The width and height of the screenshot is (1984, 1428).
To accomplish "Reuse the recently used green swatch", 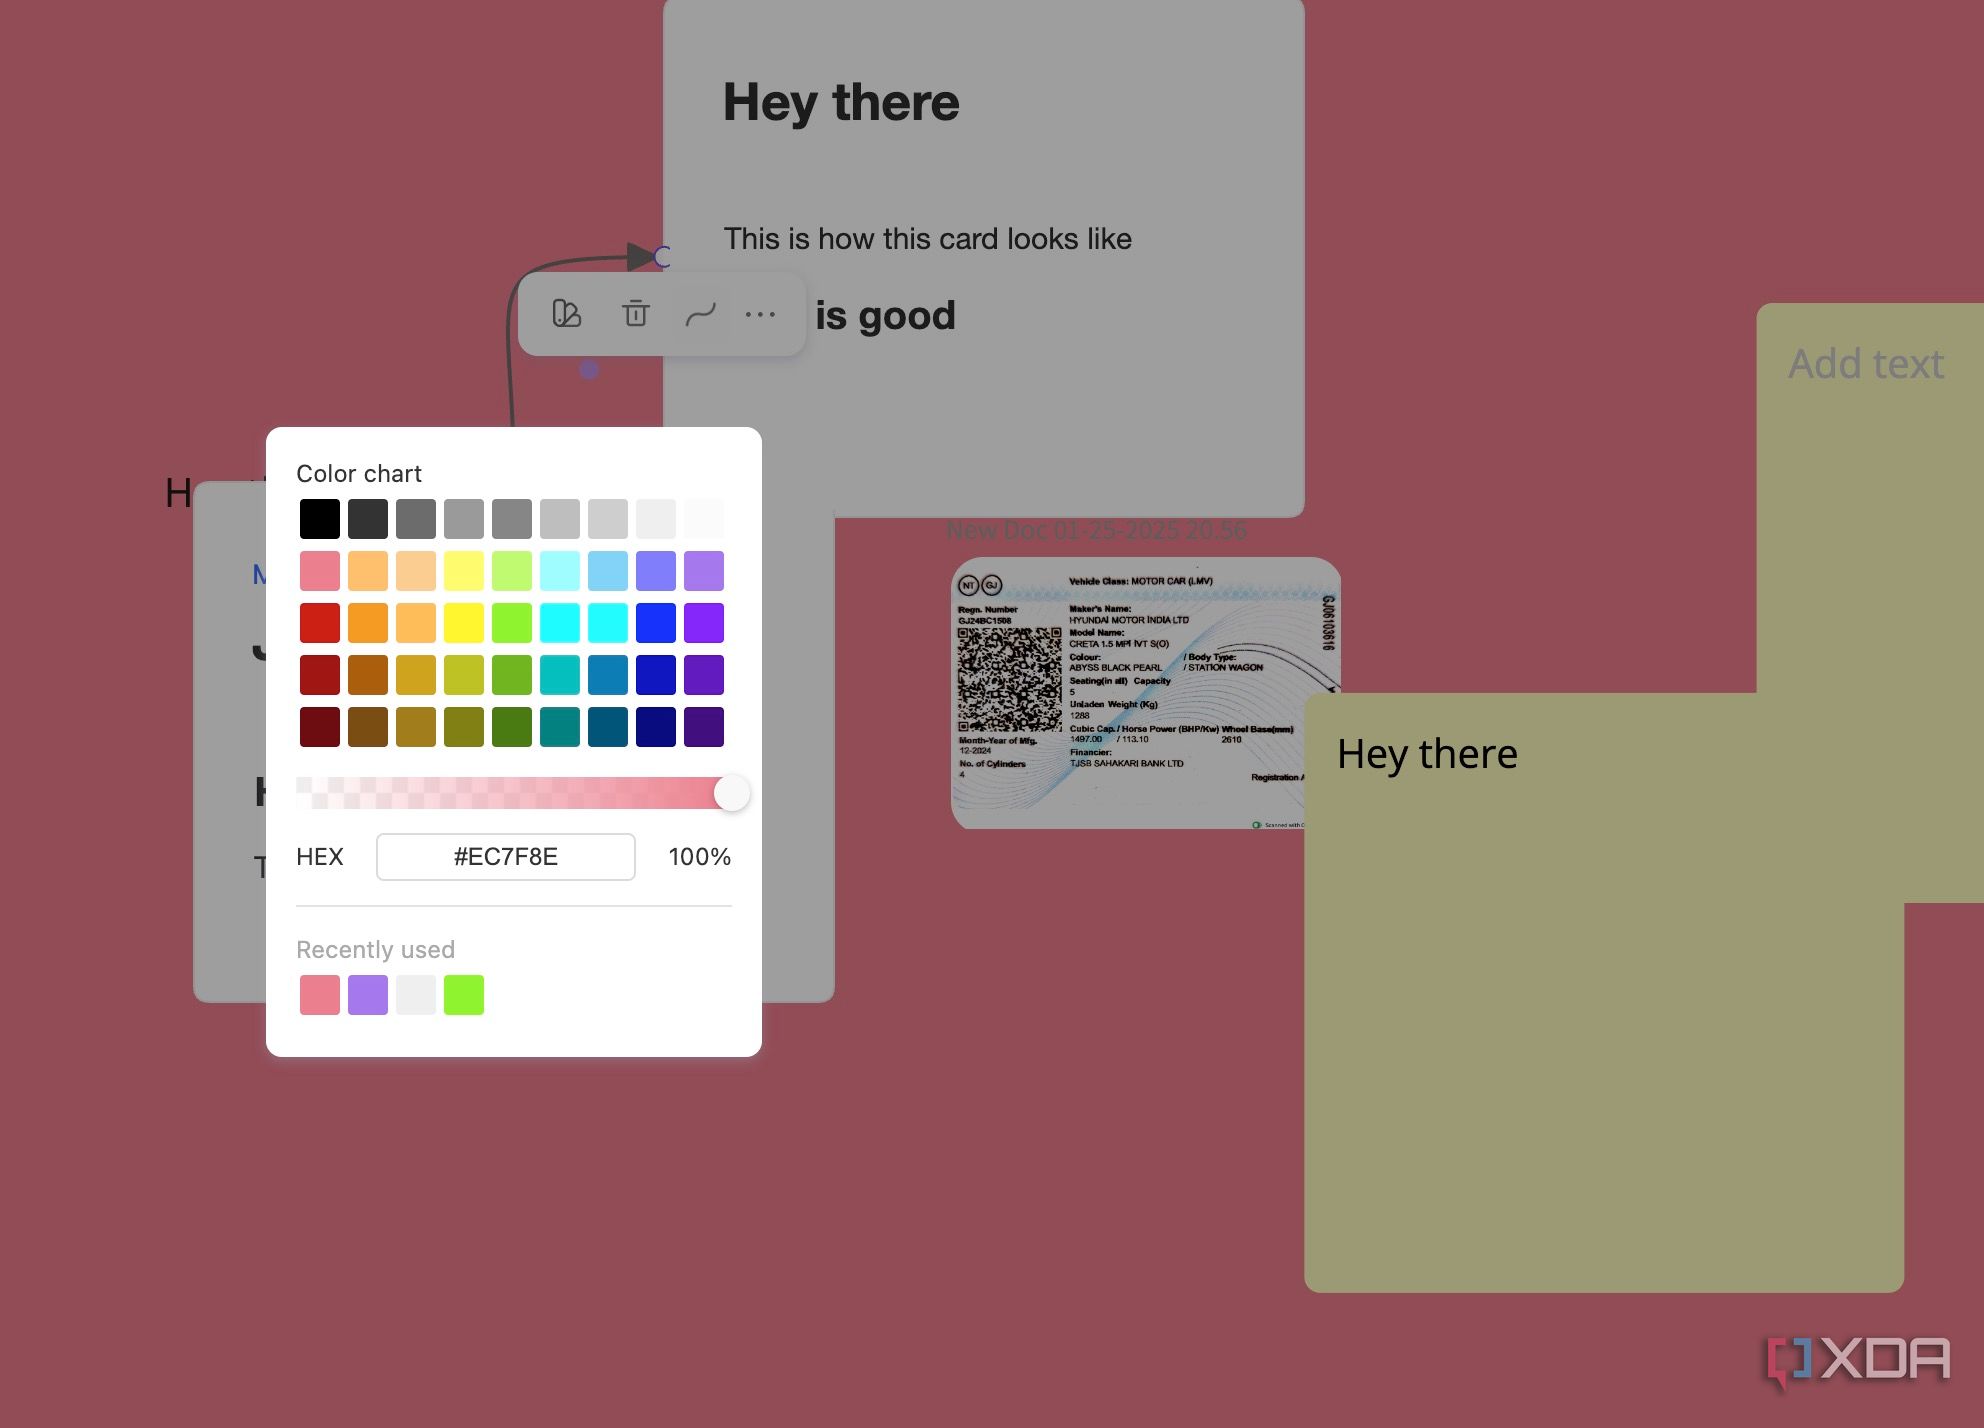I will pyautogui.click(x=464, y=995).
